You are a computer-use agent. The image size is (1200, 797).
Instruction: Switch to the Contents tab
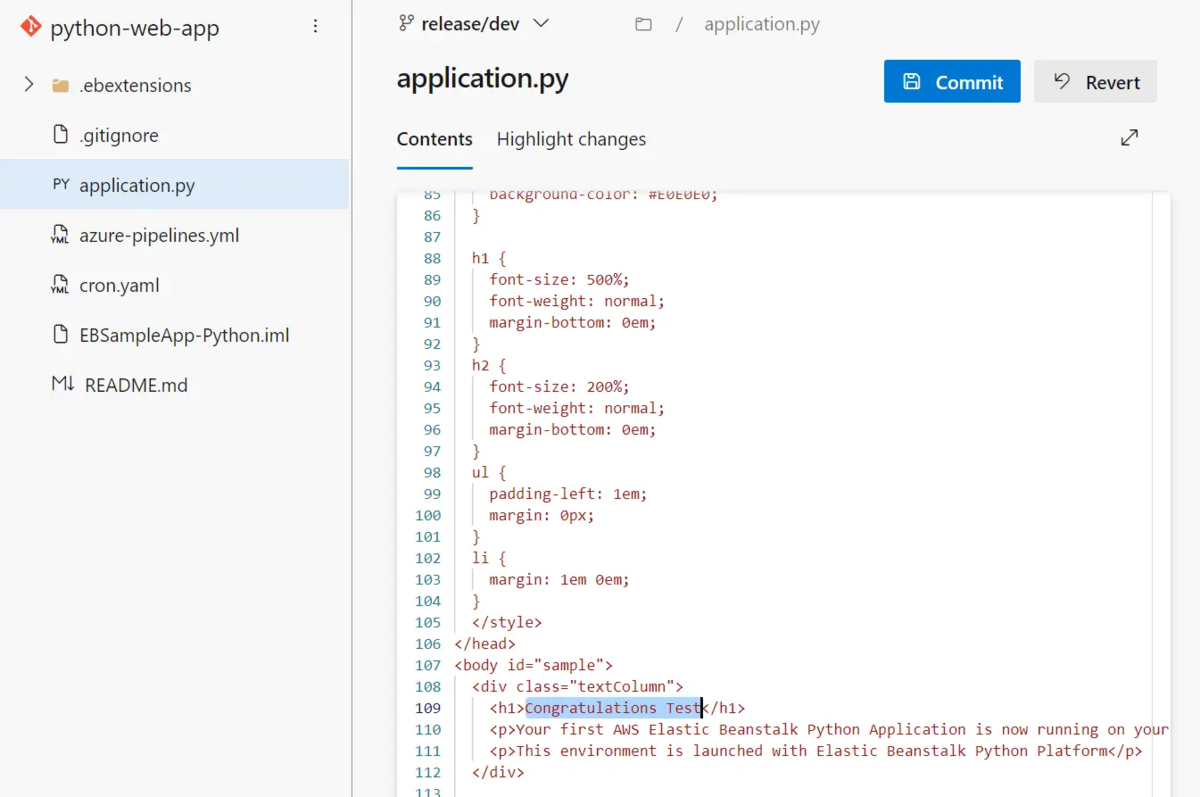click(x=434, y=139)
